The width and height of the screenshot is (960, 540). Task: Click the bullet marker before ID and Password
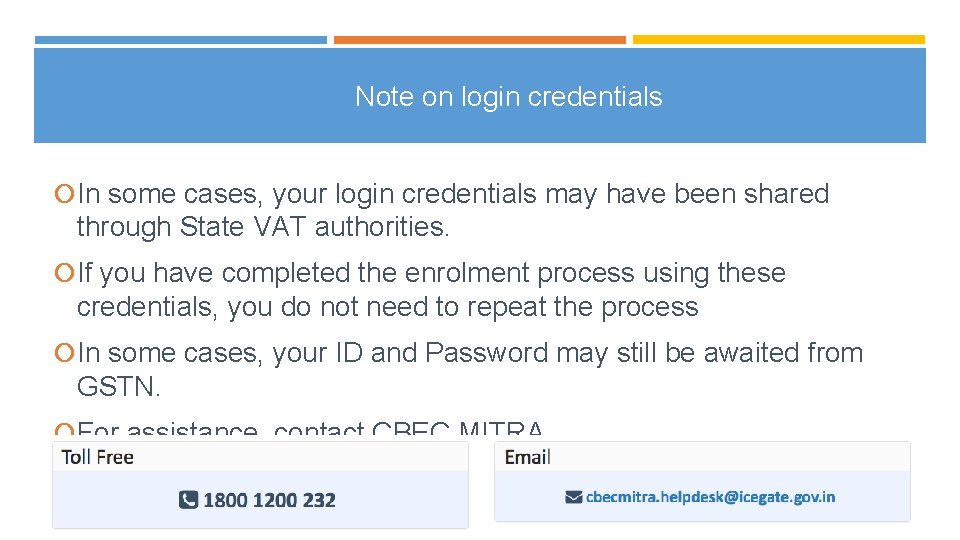click(64, 353)
